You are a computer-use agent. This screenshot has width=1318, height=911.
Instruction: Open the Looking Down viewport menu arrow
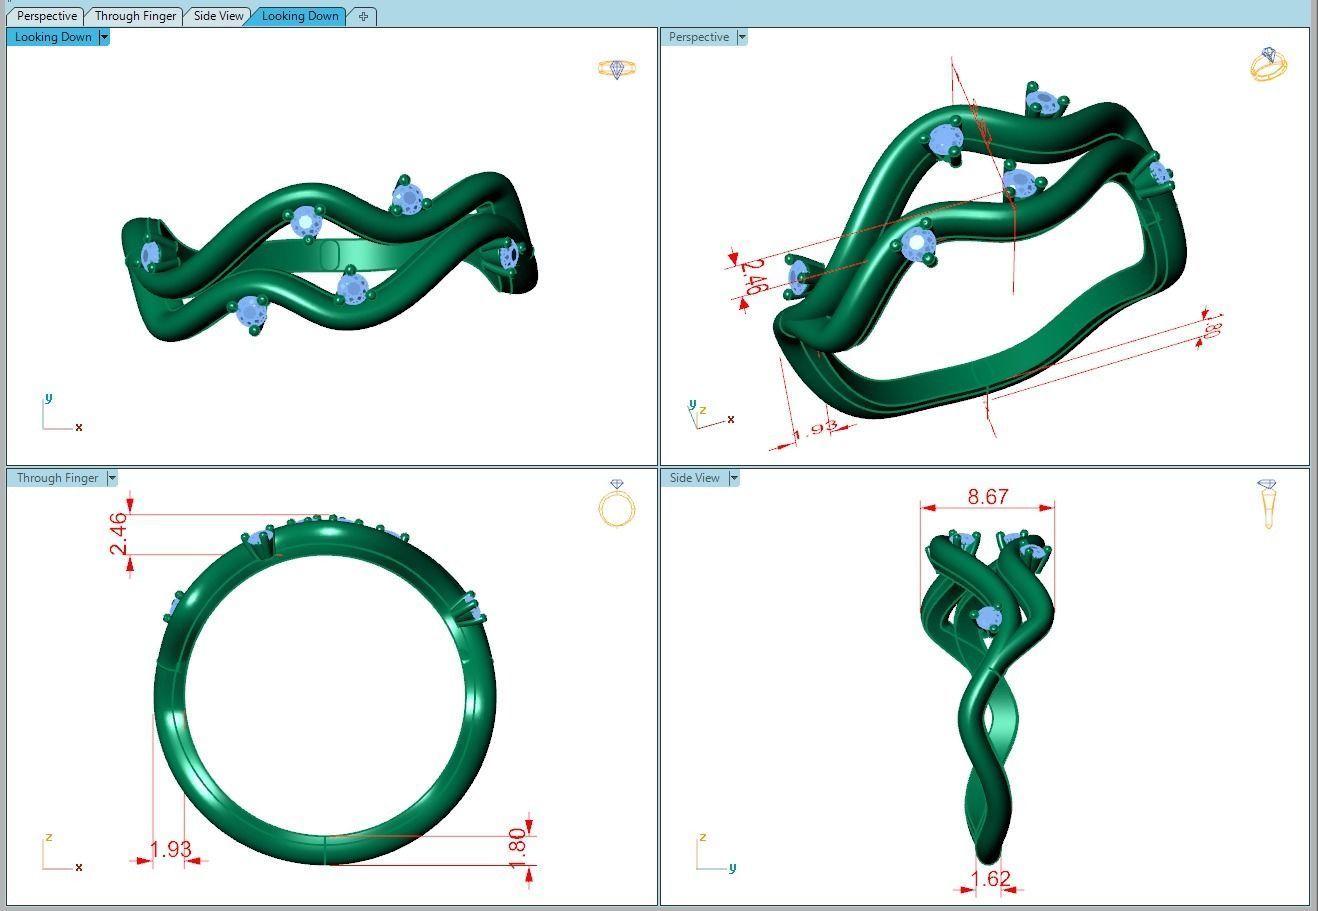click(x=104, y=37)
